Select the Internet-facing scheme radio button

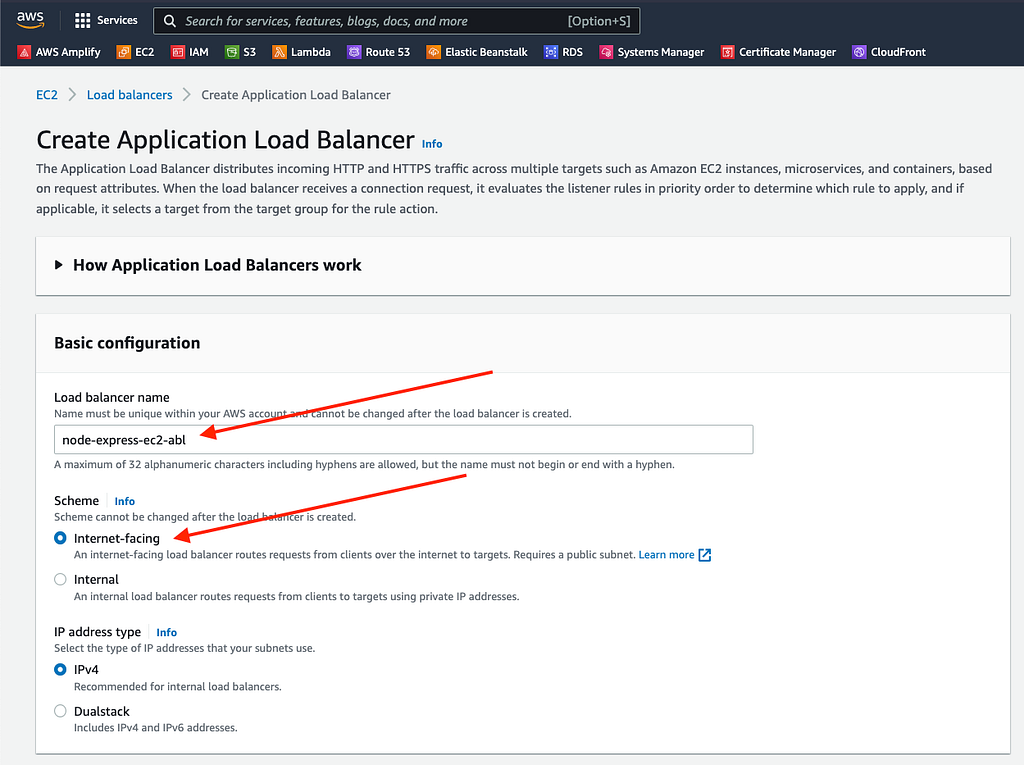[x=61, y=538]
